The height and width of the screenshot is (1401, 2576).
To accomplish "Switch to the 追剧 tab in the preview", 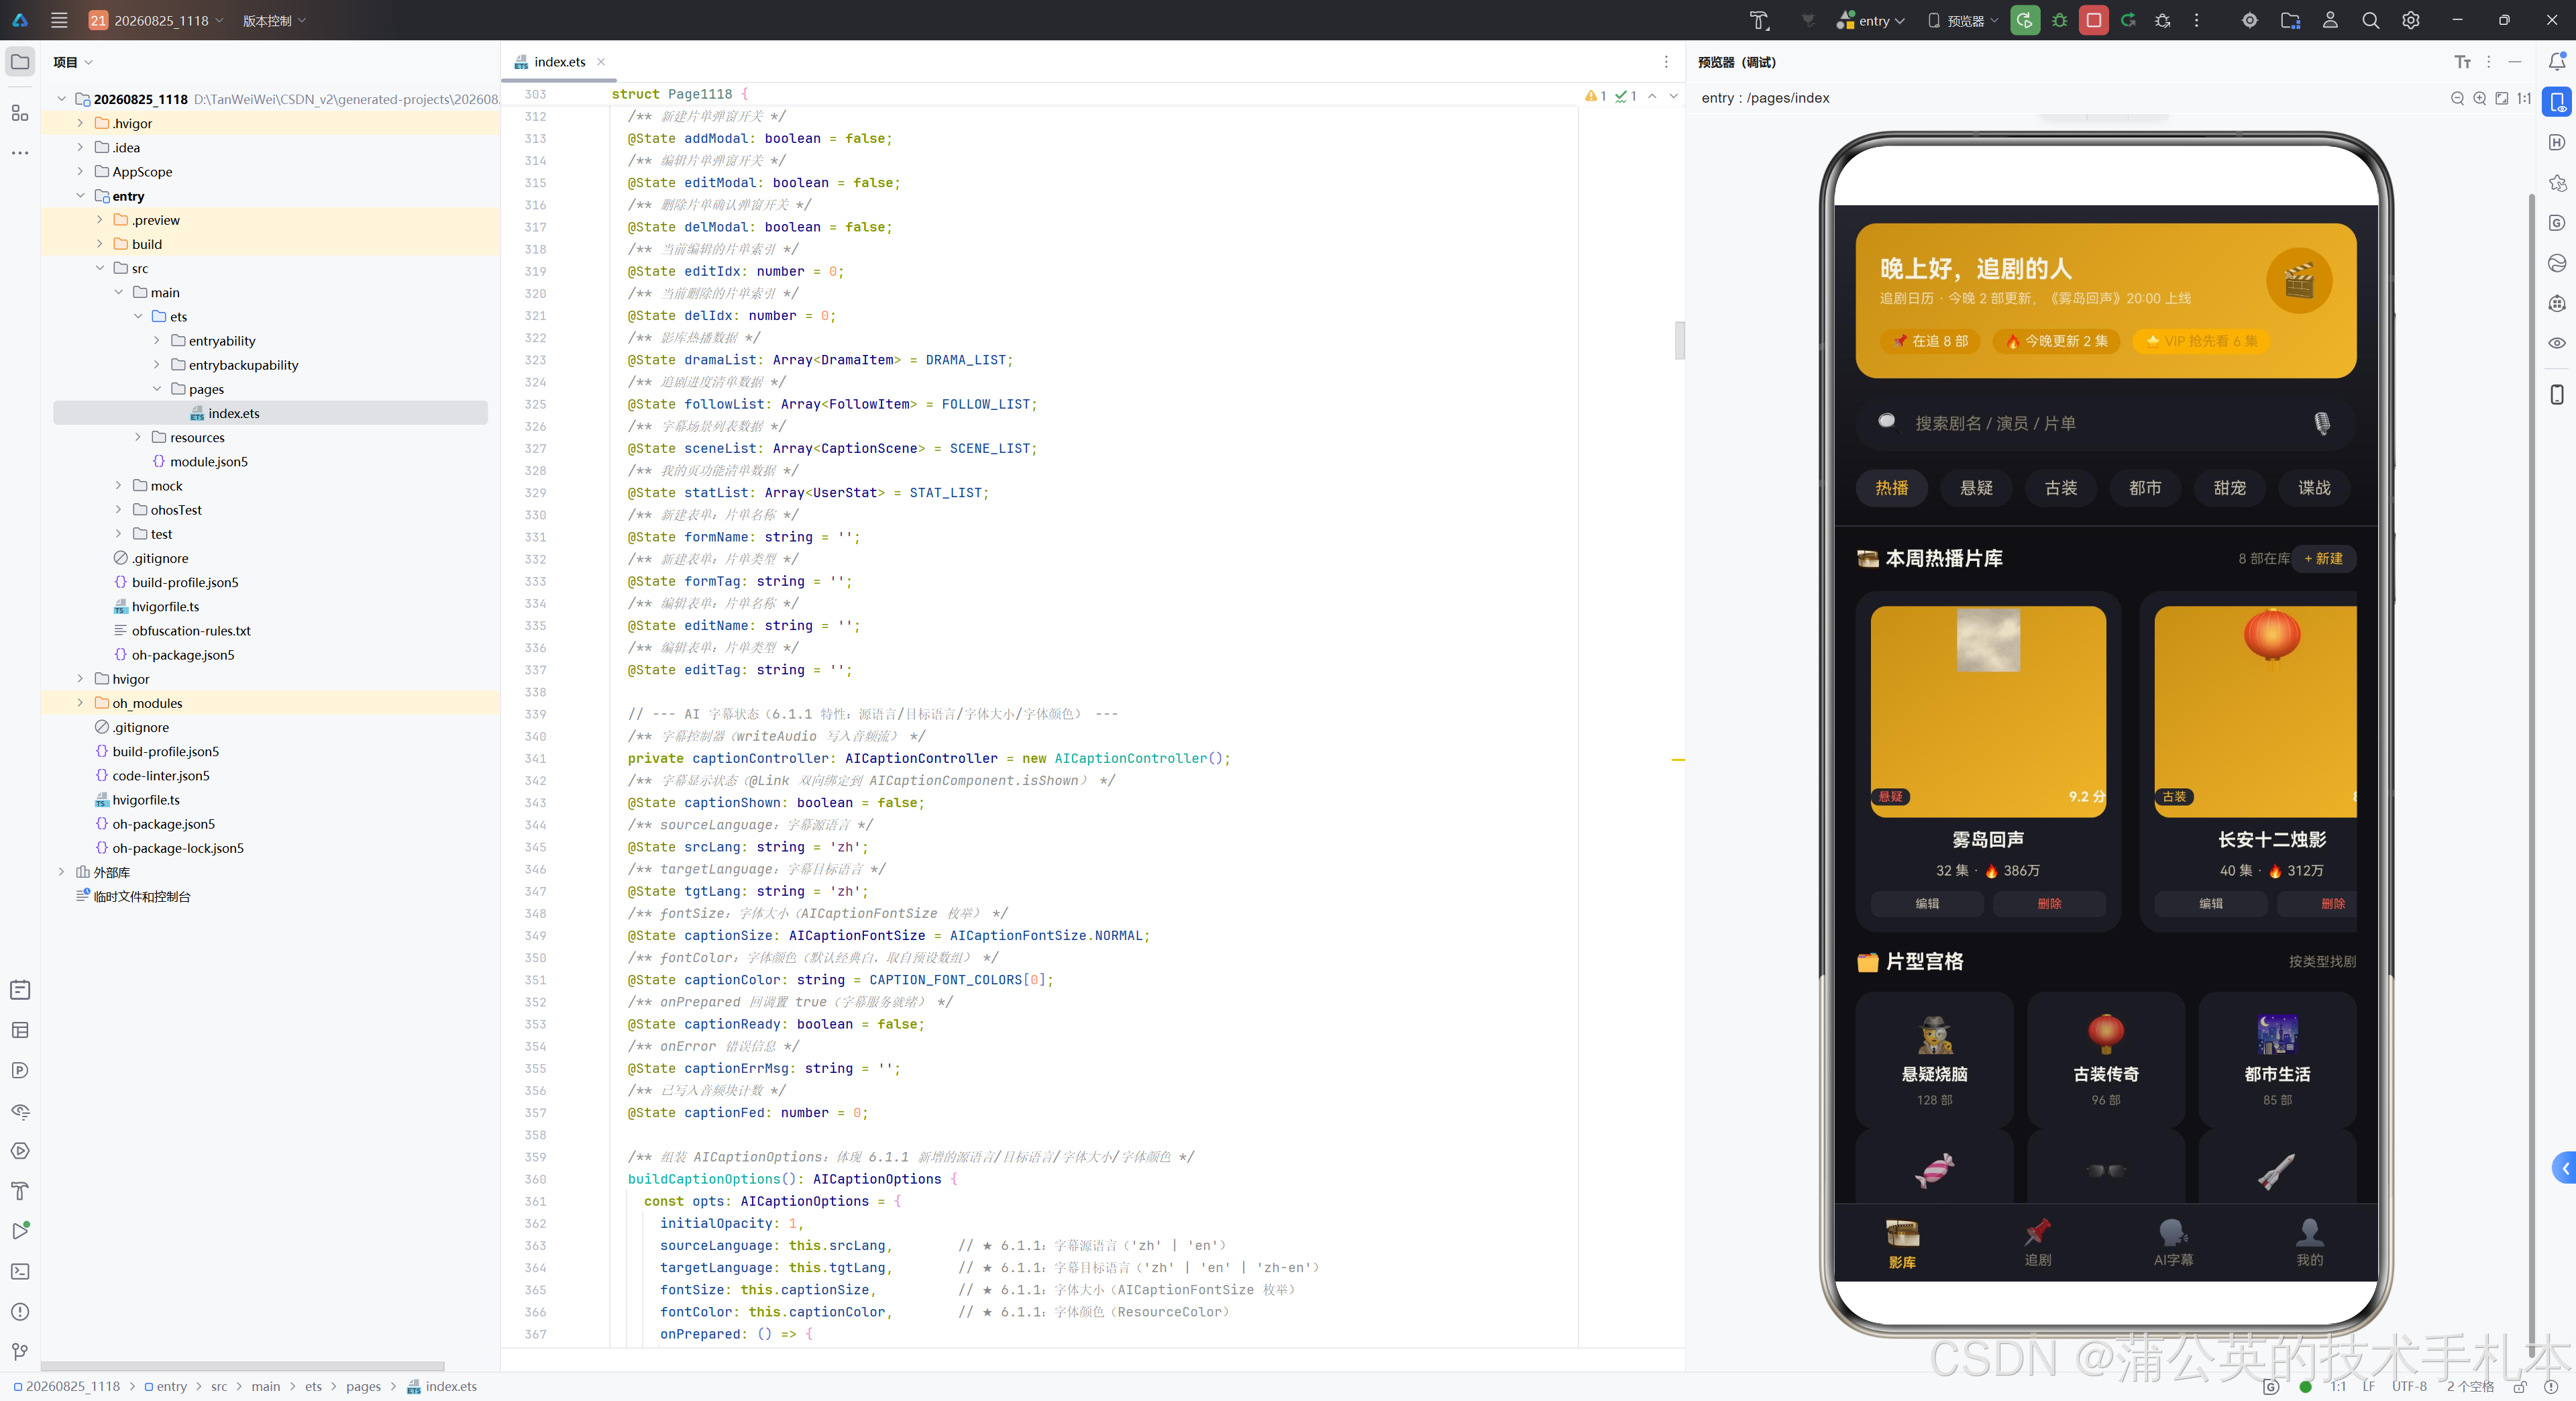I will [2038, 1243].
